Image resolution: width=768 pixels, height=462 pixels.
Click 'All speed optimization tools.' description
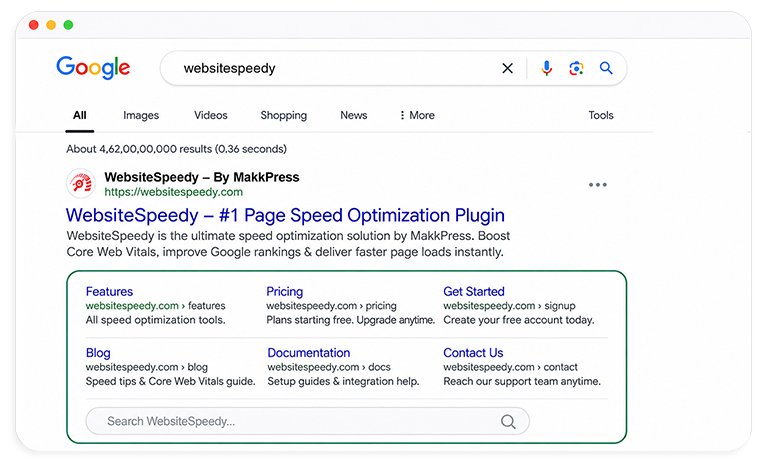(155, 320)
